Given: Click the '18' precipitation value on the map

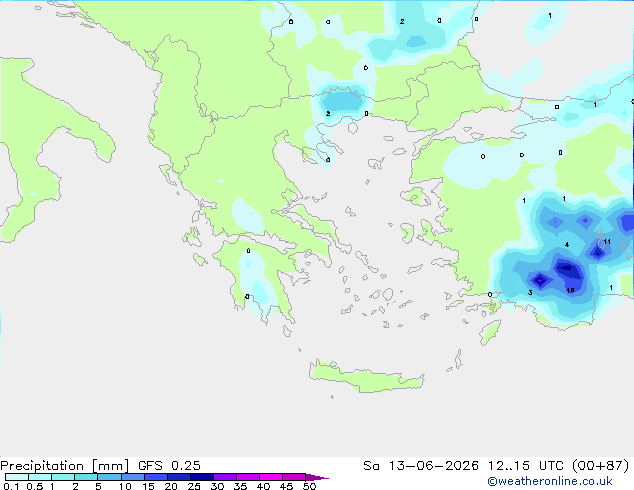Looking at the screenshot, I should pyautogui.click(x=570, y=290).
